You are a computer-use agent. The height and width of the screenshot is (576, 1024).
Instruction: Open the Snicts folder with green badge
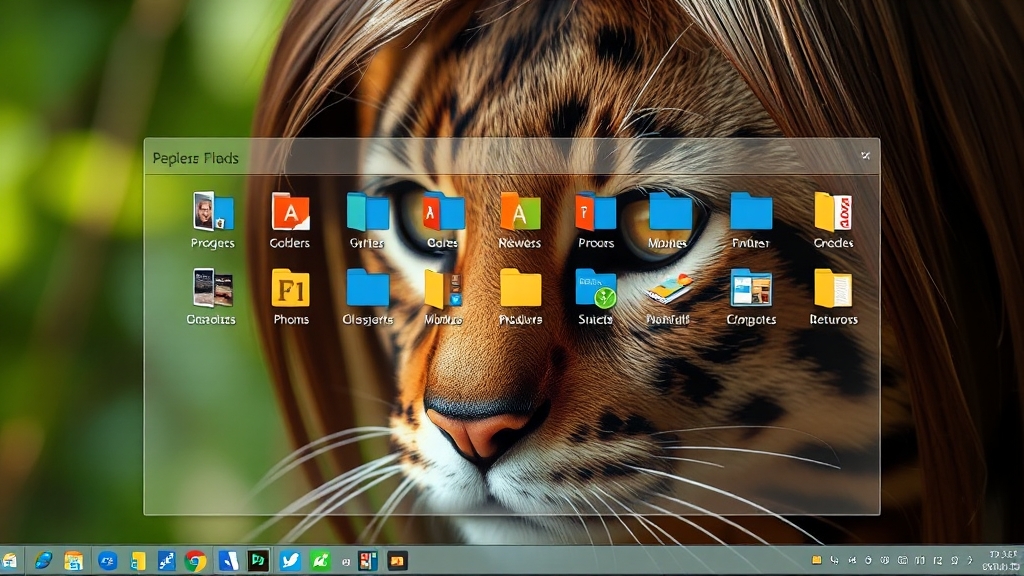(596, 288)
